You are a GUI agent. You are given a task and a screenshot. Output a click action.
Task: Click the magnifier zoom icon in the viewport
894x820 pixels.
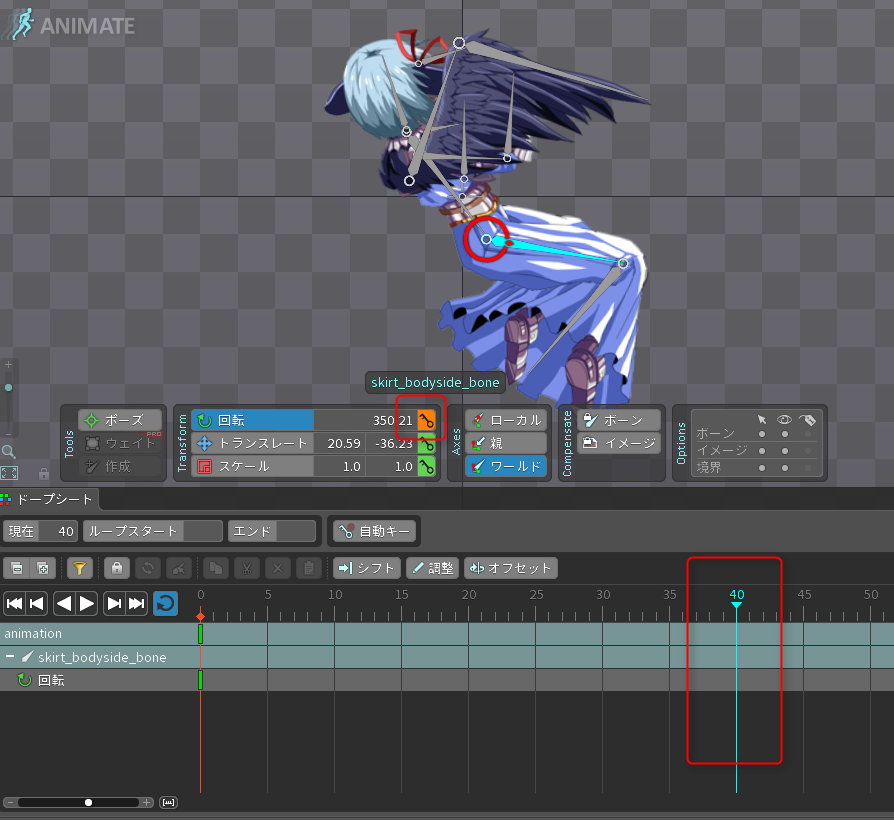9,452
